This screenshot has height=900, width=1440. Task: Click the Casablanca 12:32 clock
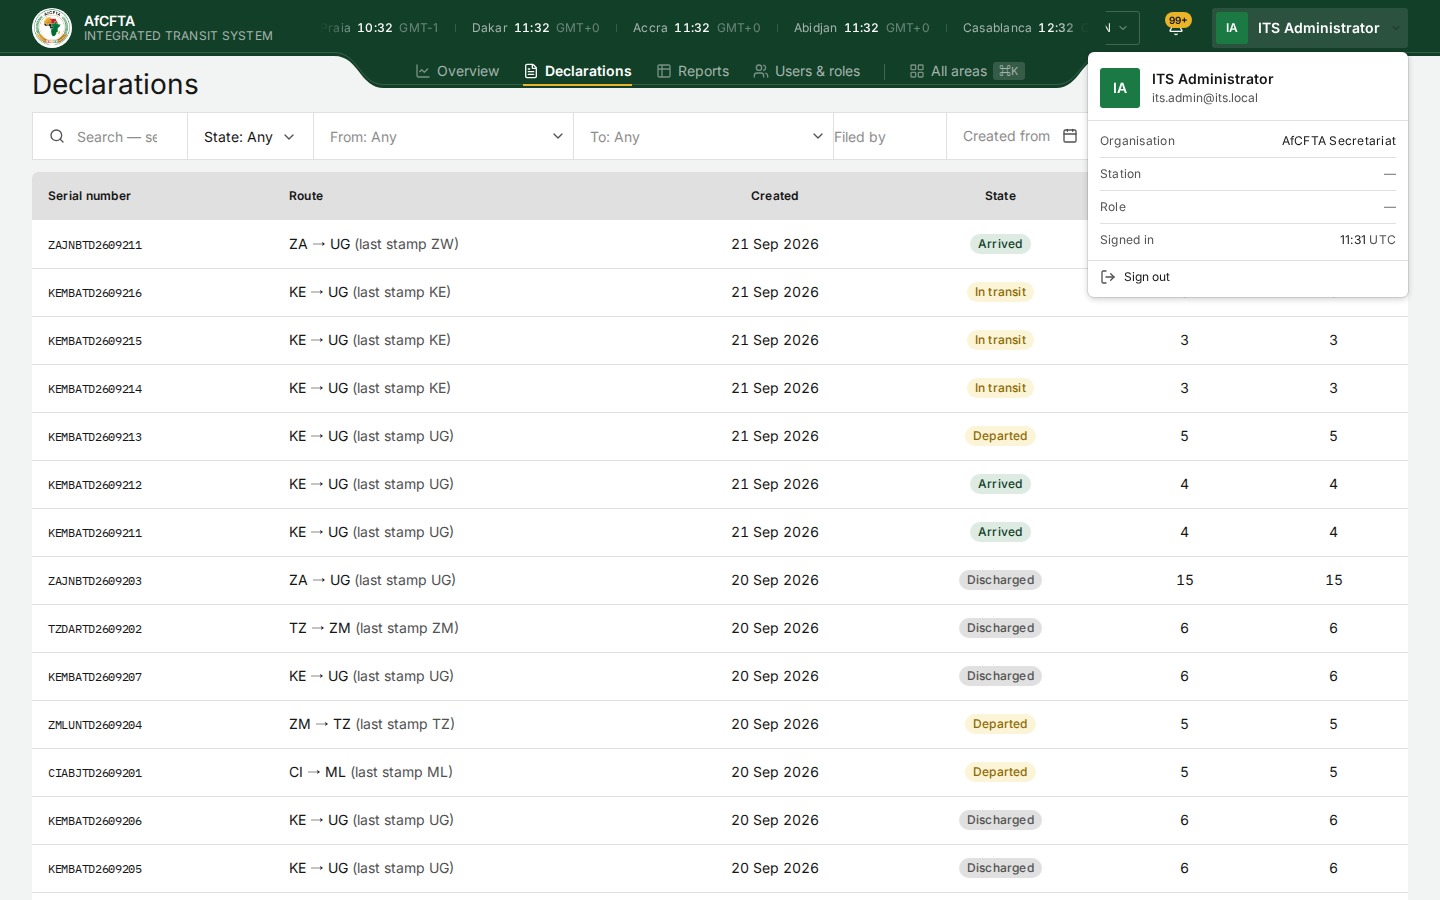(1018, 28)
